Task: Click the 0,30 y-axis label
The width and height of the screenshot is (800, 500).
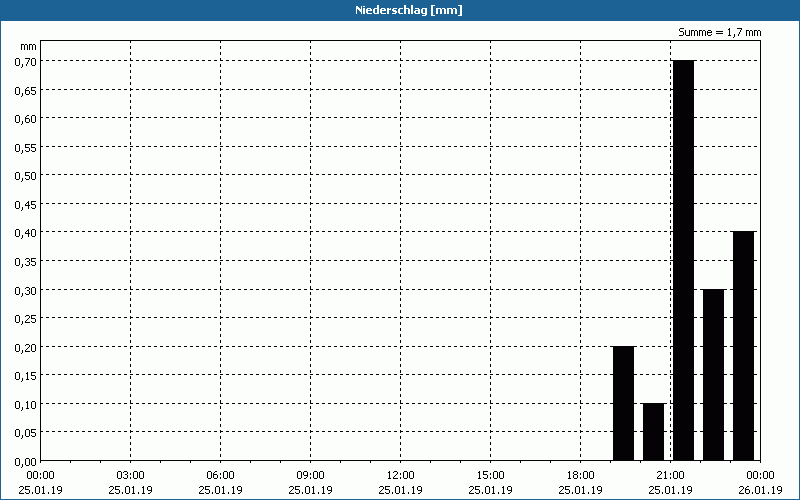Action: 26,290
